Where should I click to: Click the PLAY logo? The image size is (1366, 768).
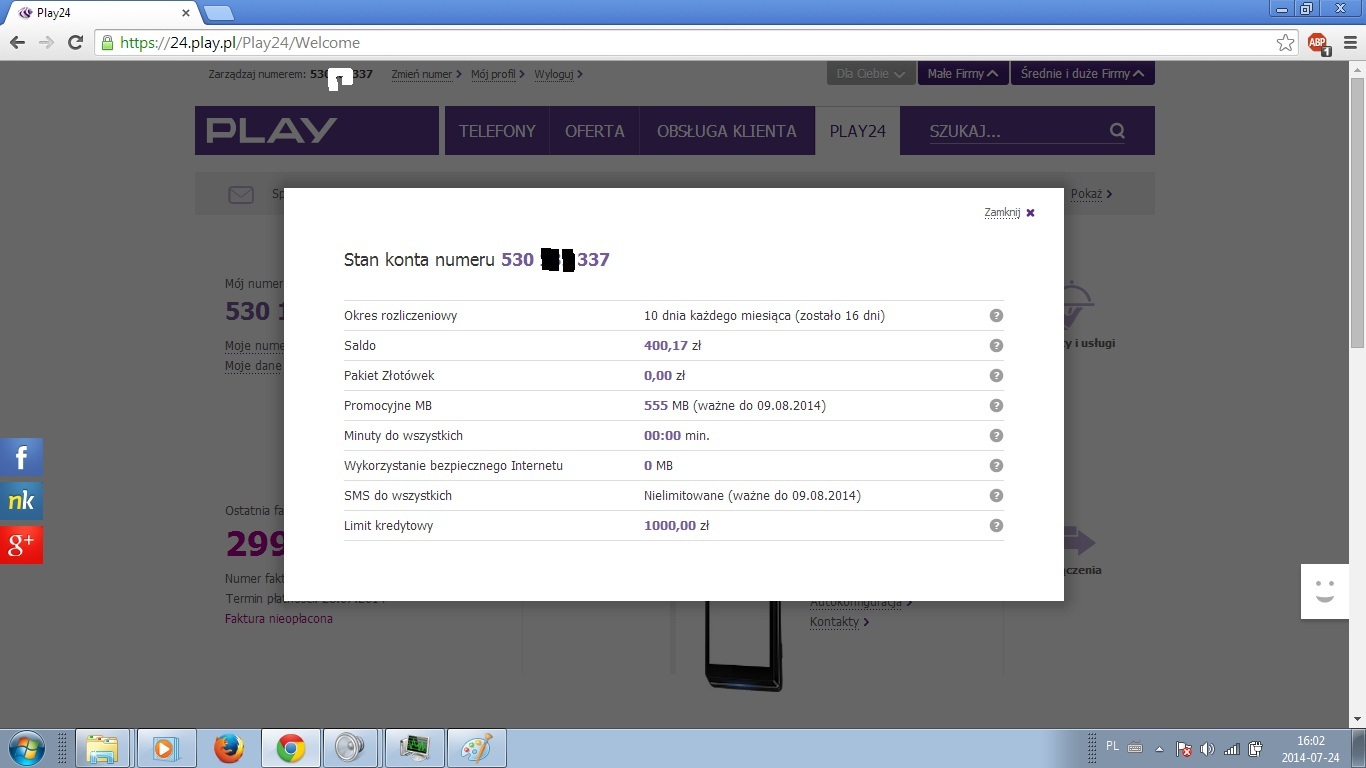272,131
